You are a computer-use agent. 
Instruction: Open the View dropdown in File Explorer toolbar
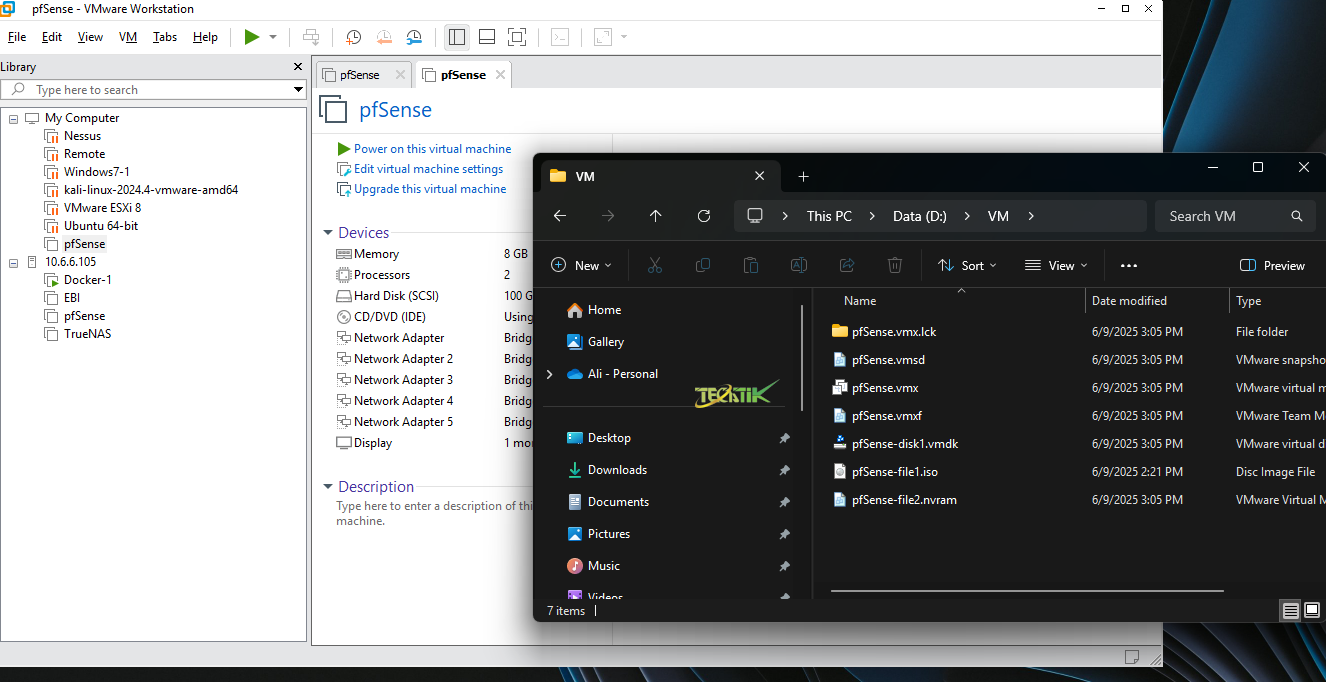point(1055,266)
